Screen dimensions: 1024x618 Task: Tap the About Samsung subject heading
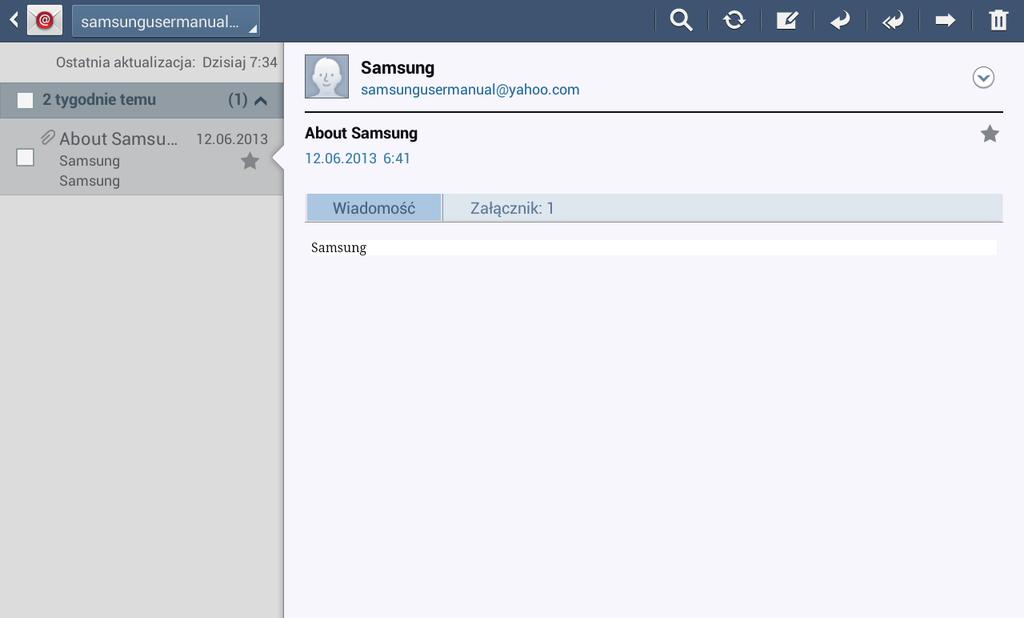(x=361, y=133)
